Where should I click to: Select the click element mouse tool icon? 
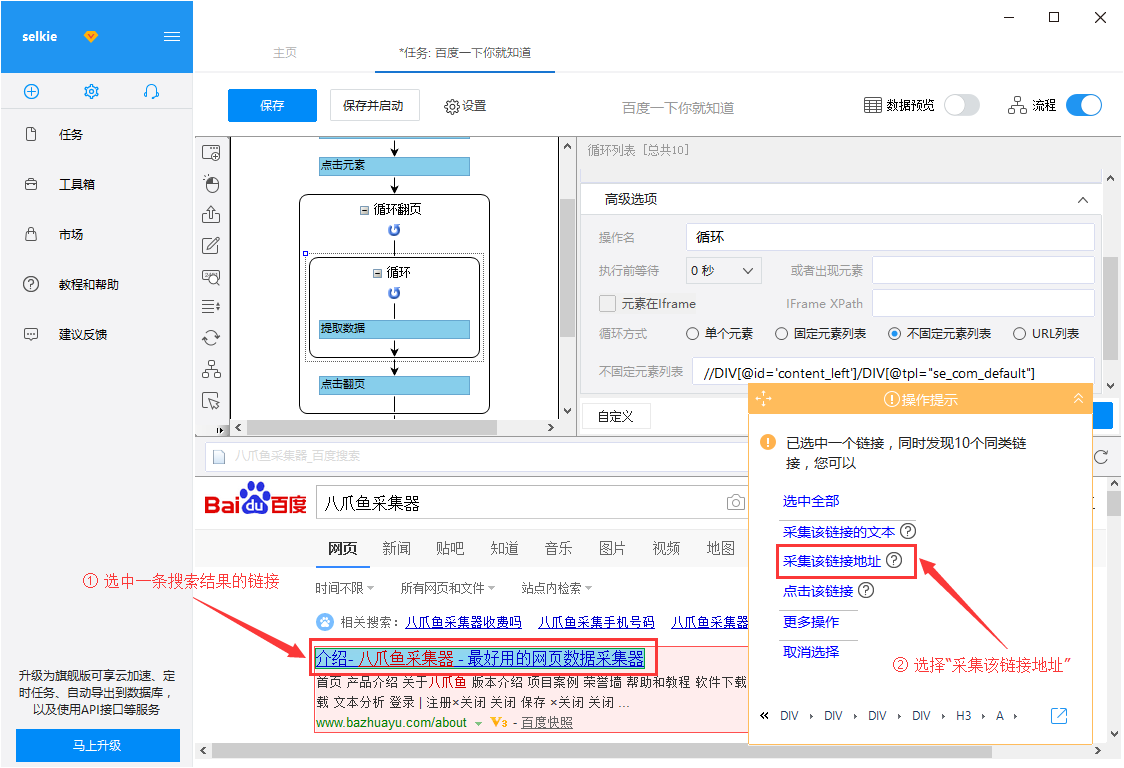211,184
